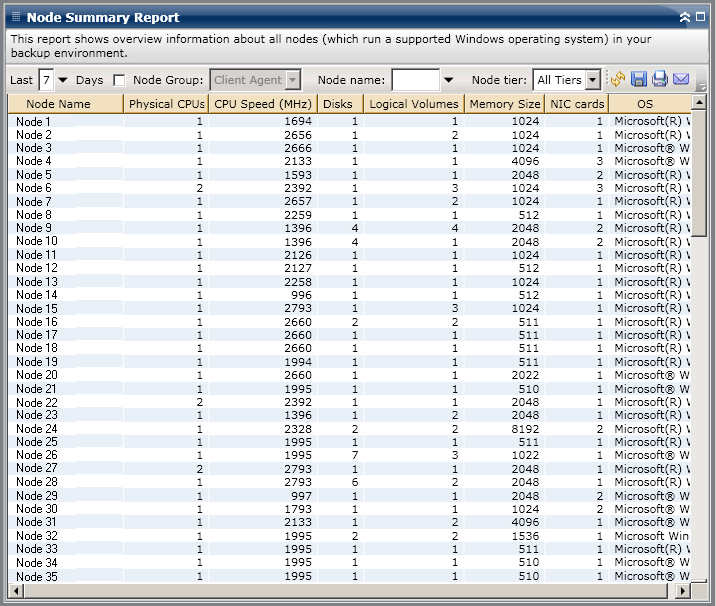Click the vertical scrollbar thumb
This screenshot has height=606, width=716.
pos(699,173)
